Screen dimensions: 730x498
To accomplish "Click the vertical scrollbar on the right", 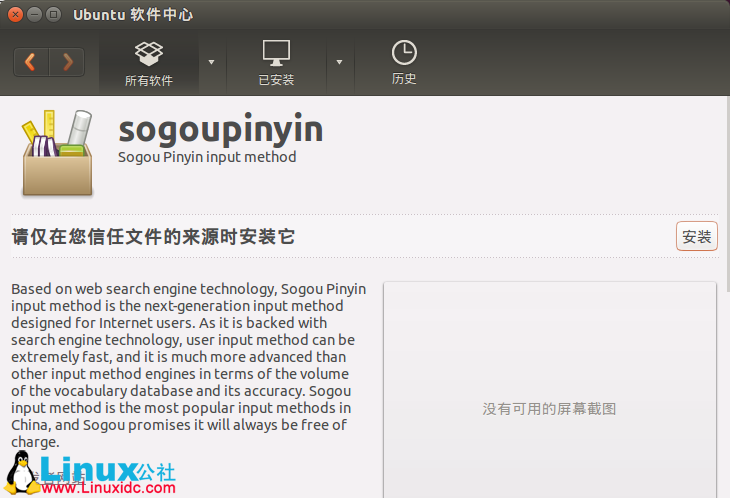I will [x=728, y=195].
